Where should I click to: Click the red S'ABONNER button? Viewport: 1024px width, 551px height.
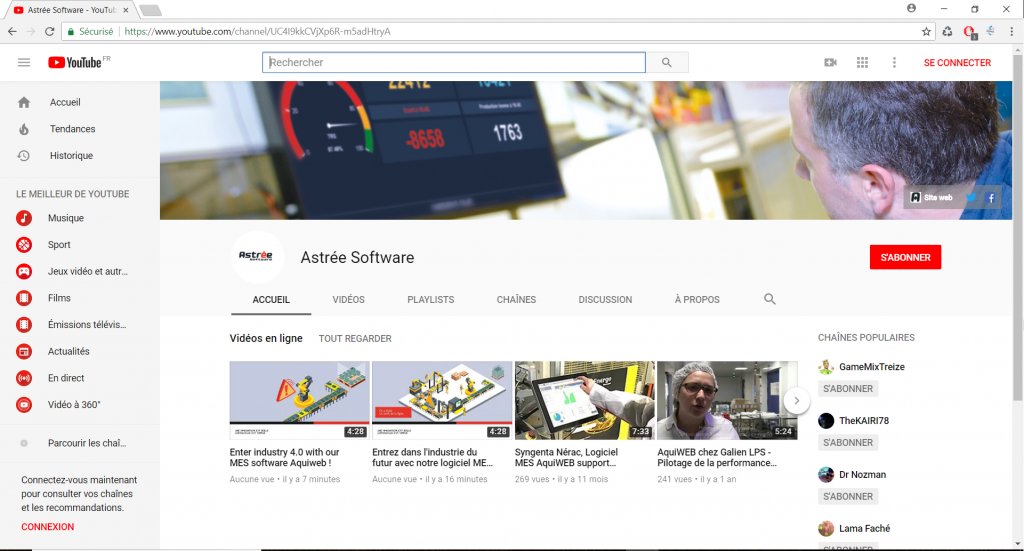[x=905, y=257]
